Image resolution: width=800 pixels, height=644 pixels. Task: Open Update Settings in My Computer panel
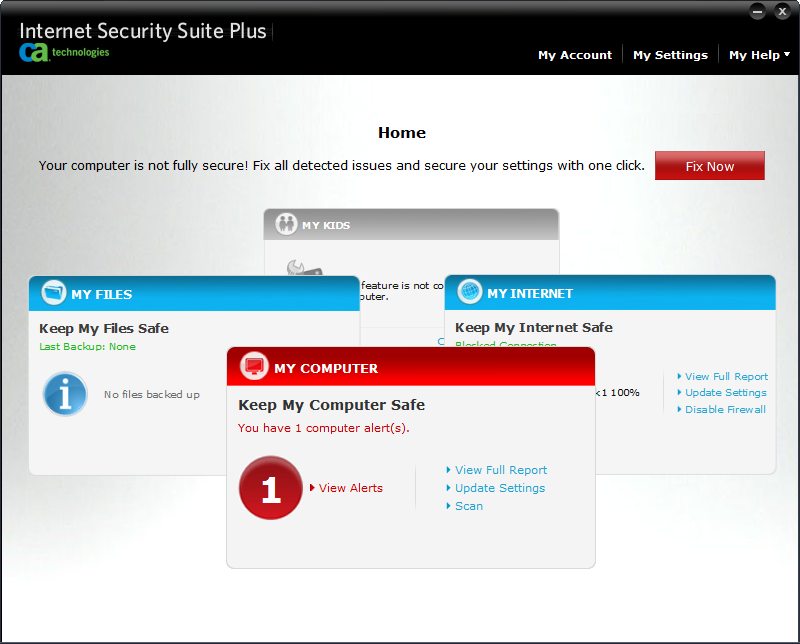(x=499, y=488)
